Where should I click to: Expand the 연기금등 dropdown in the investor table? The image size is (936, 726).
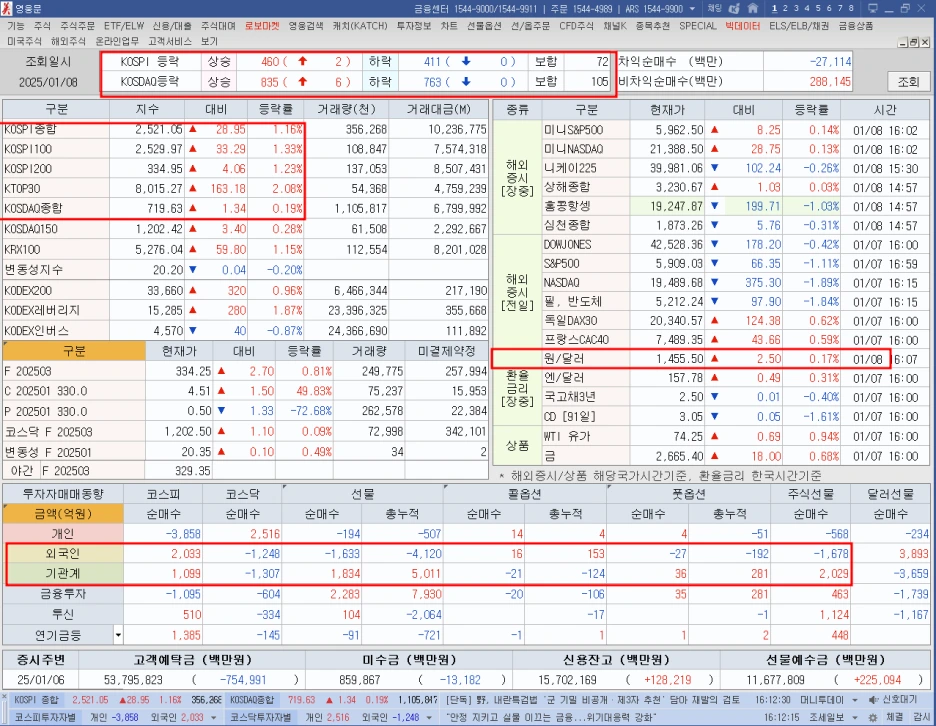pyautogui.click(x=117, y=634)
